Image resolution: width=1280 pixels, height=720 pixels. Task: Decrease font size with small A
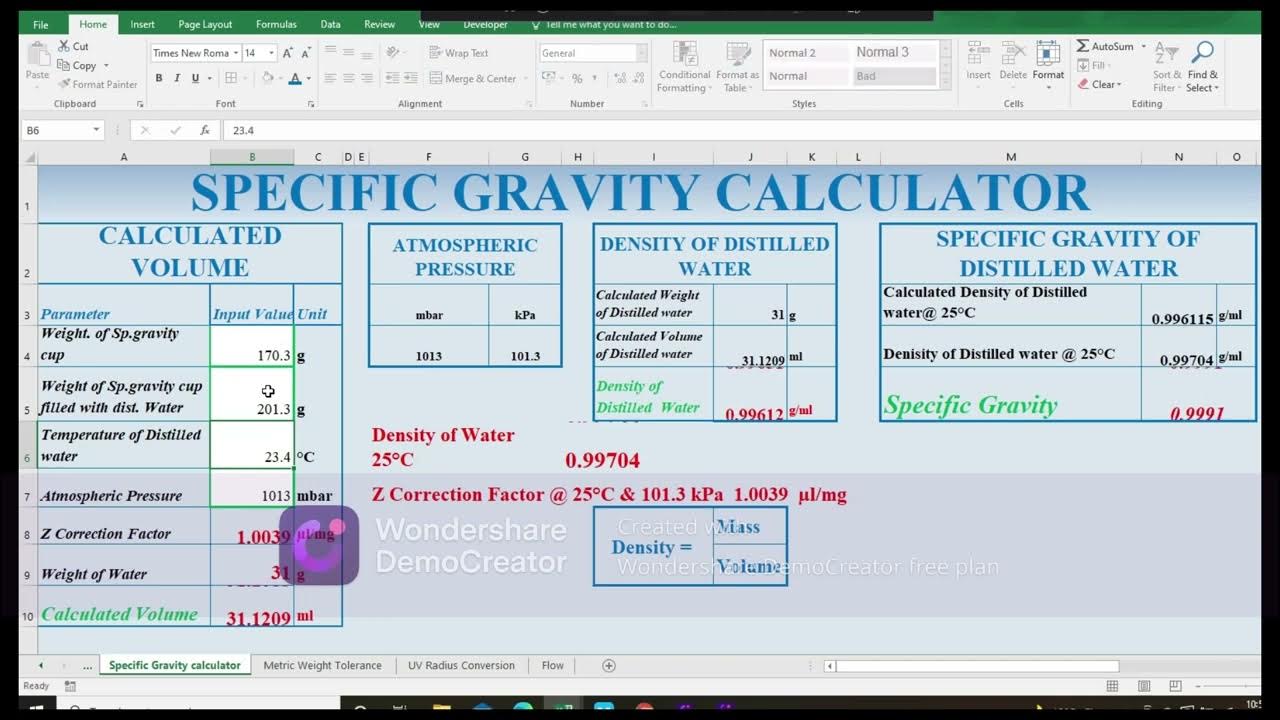pyautogui.click(x=306, y=53)
